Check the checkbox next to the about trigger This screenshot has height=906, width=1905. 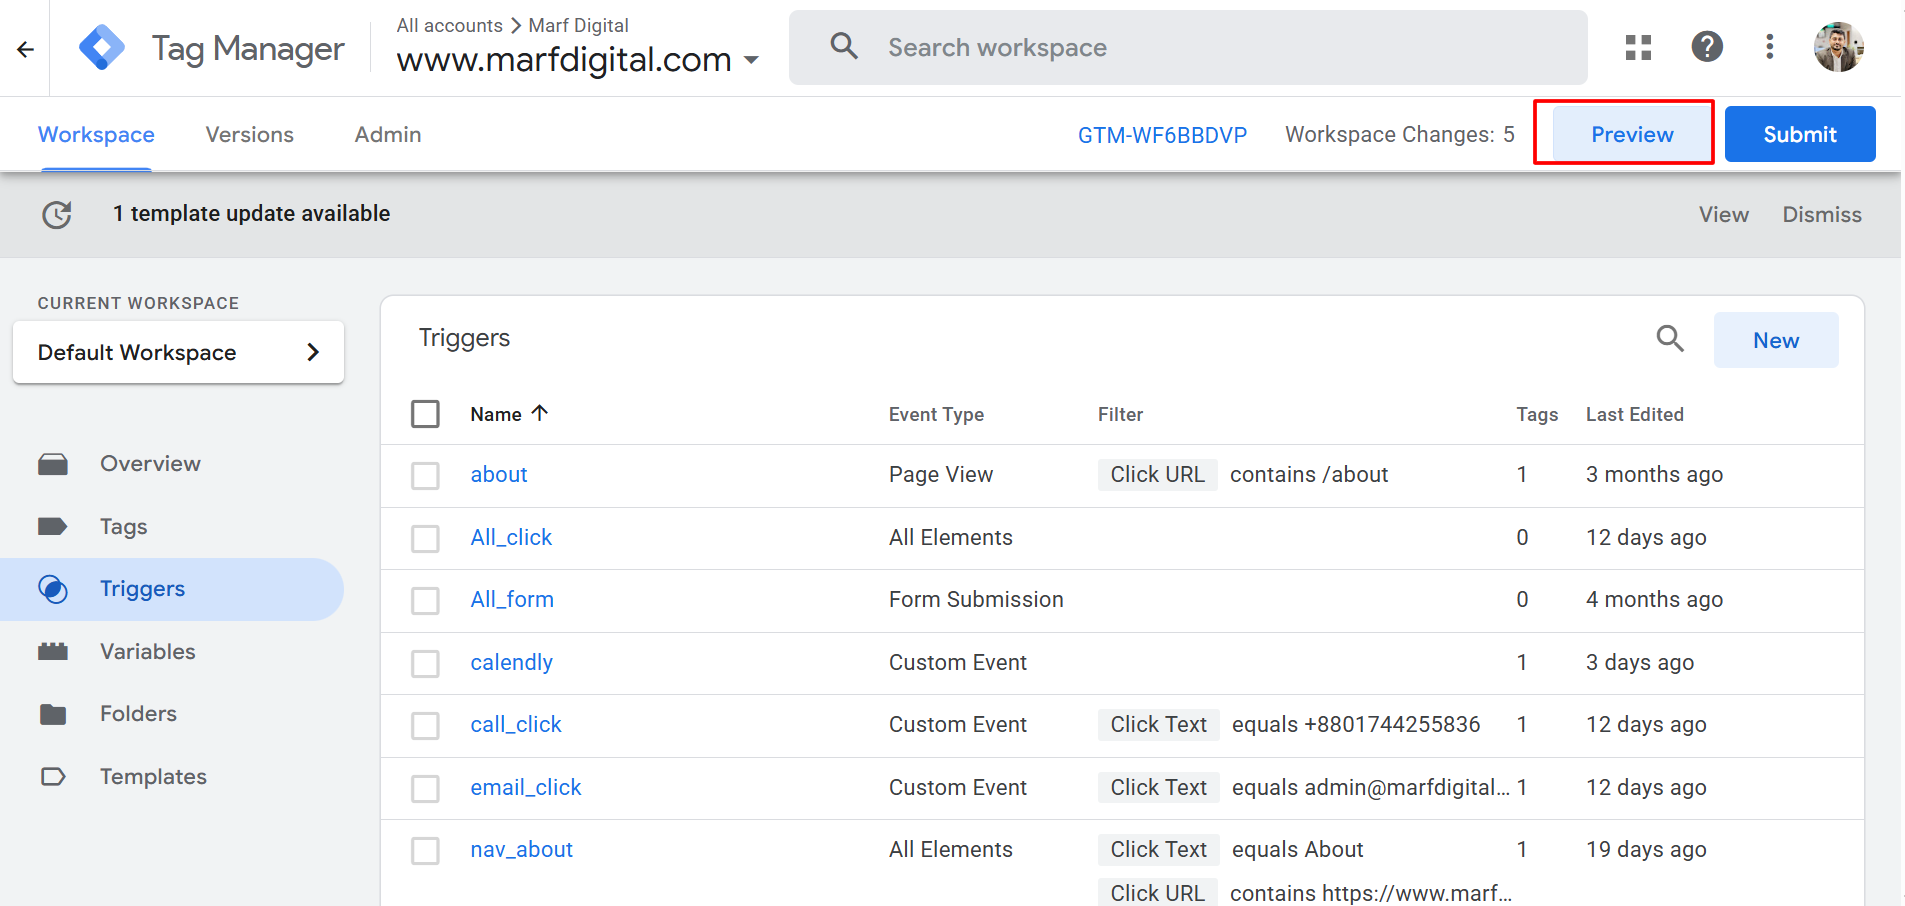[425, 475]
